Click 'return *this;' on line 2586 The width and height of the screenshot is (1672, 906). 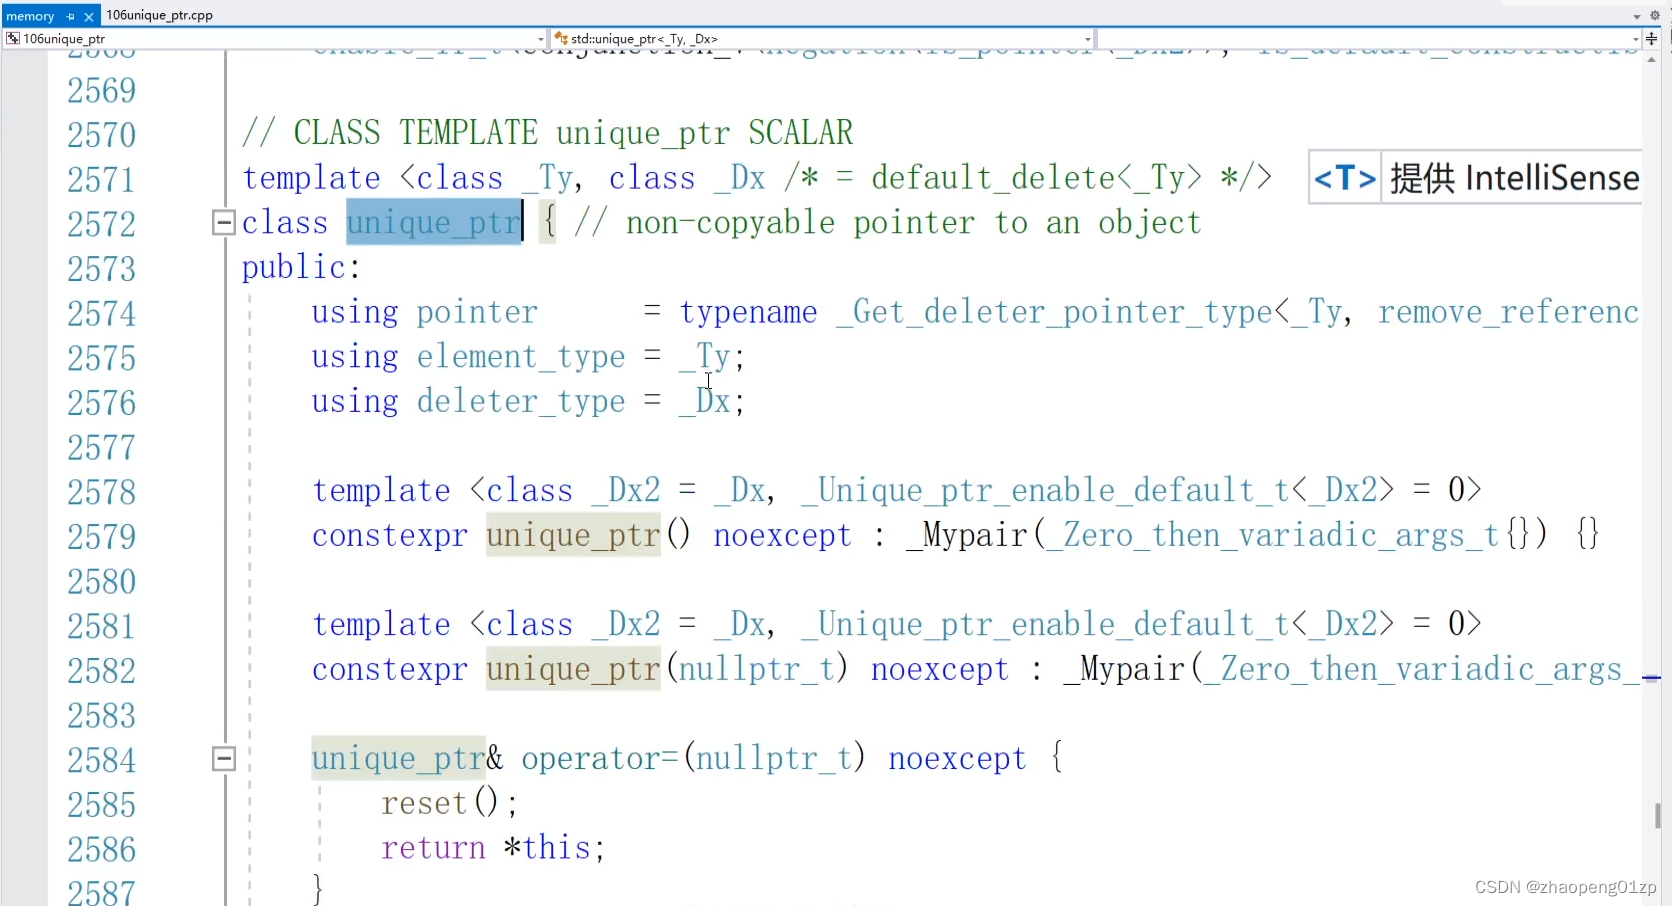[493, 849]
